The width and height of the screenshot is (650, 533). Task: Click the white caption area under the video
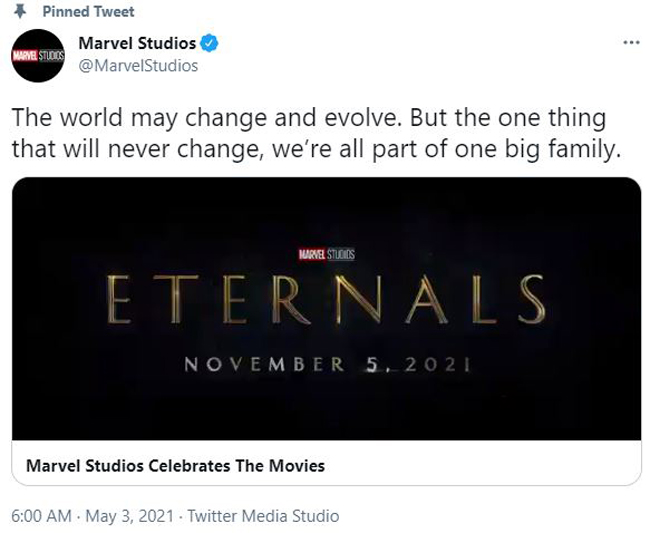(326, 463)
